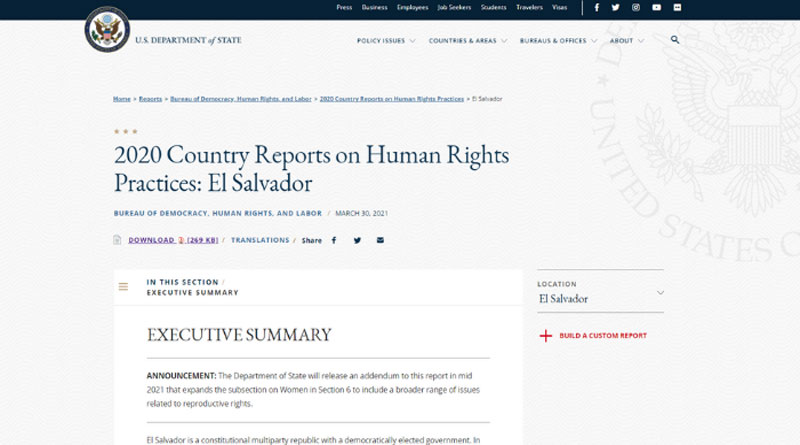This screenshot has width=800, height=445.
Task: Click the site search magnifier icon
Action: (x=675, y=40)
